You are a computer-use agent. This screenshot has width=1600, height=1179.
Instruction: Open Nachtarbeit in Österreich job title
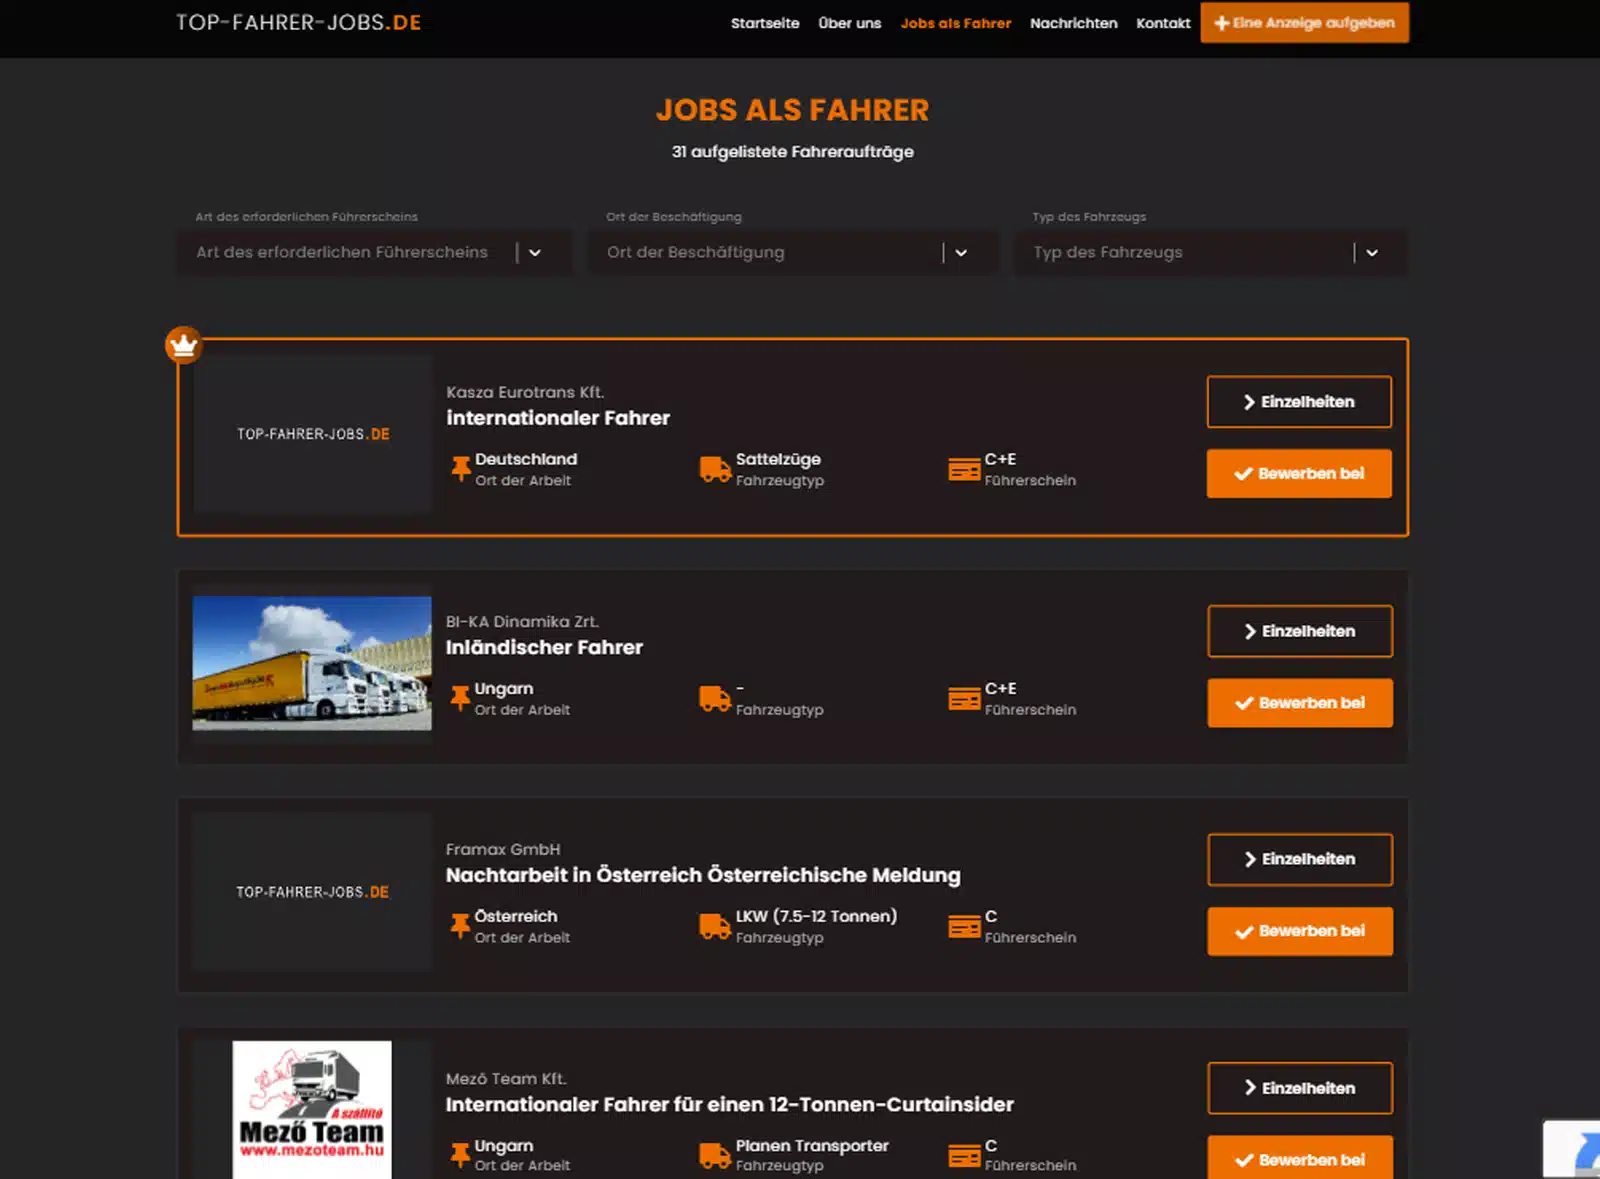point(703,875)
